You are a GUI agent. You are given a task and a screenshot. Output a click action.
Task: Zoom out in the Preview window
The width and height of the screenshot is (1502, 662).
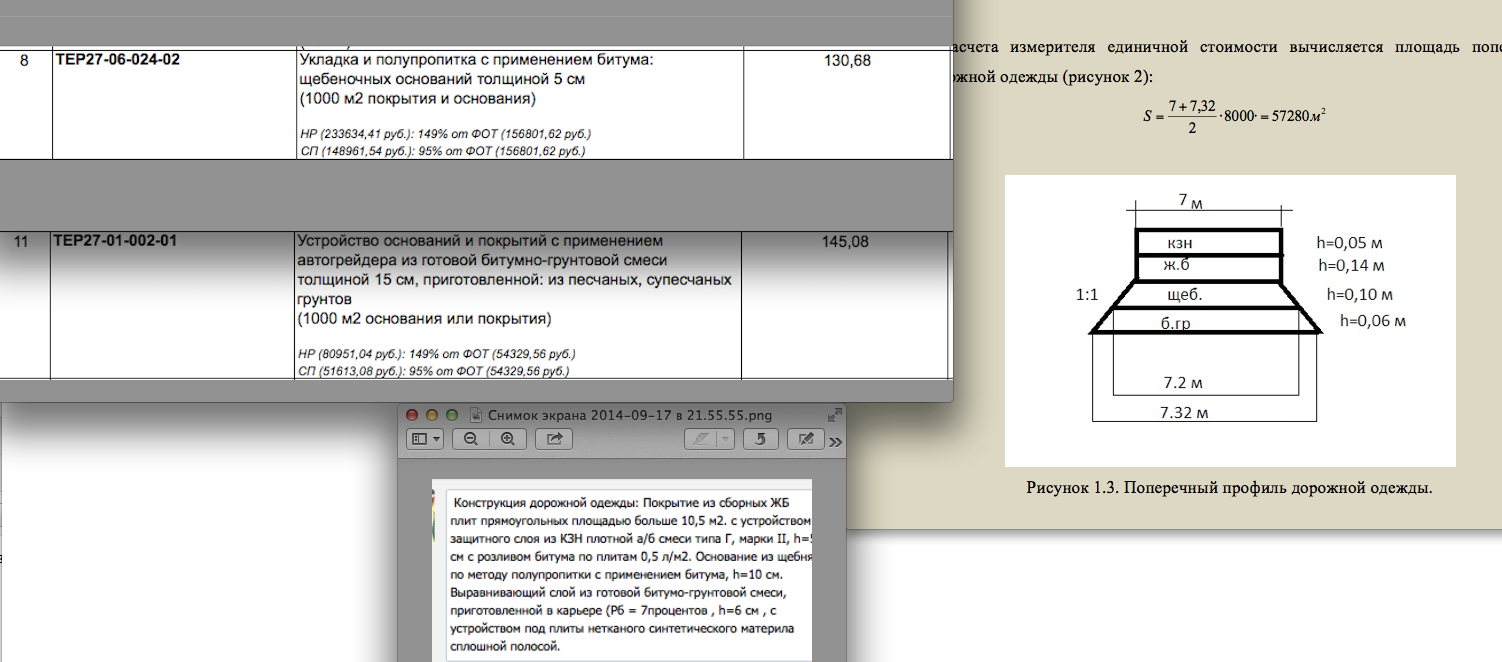(x=470, y=438)
